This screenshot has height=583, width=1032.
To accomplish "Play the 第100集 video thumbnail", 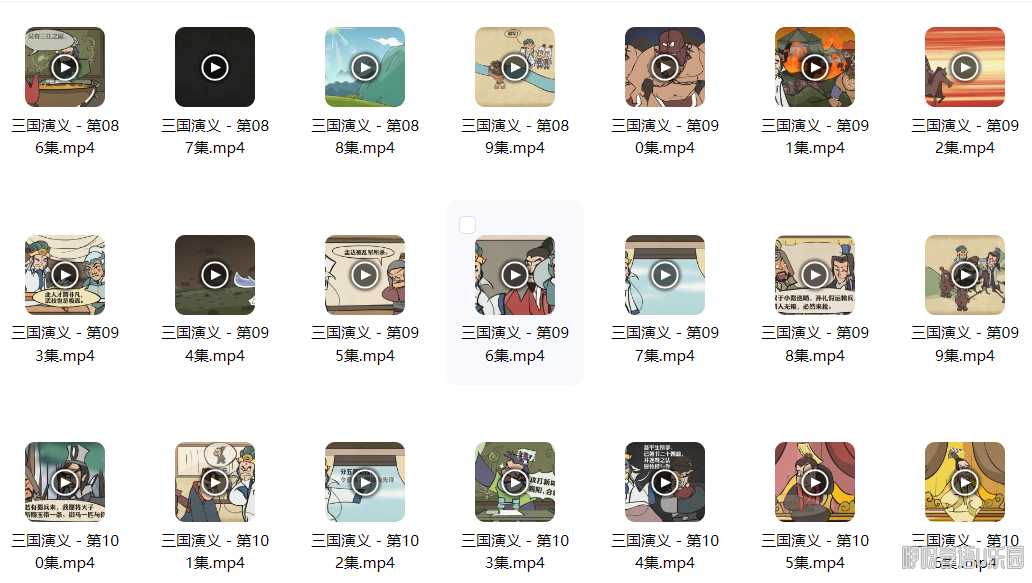I will click(64, 482).
